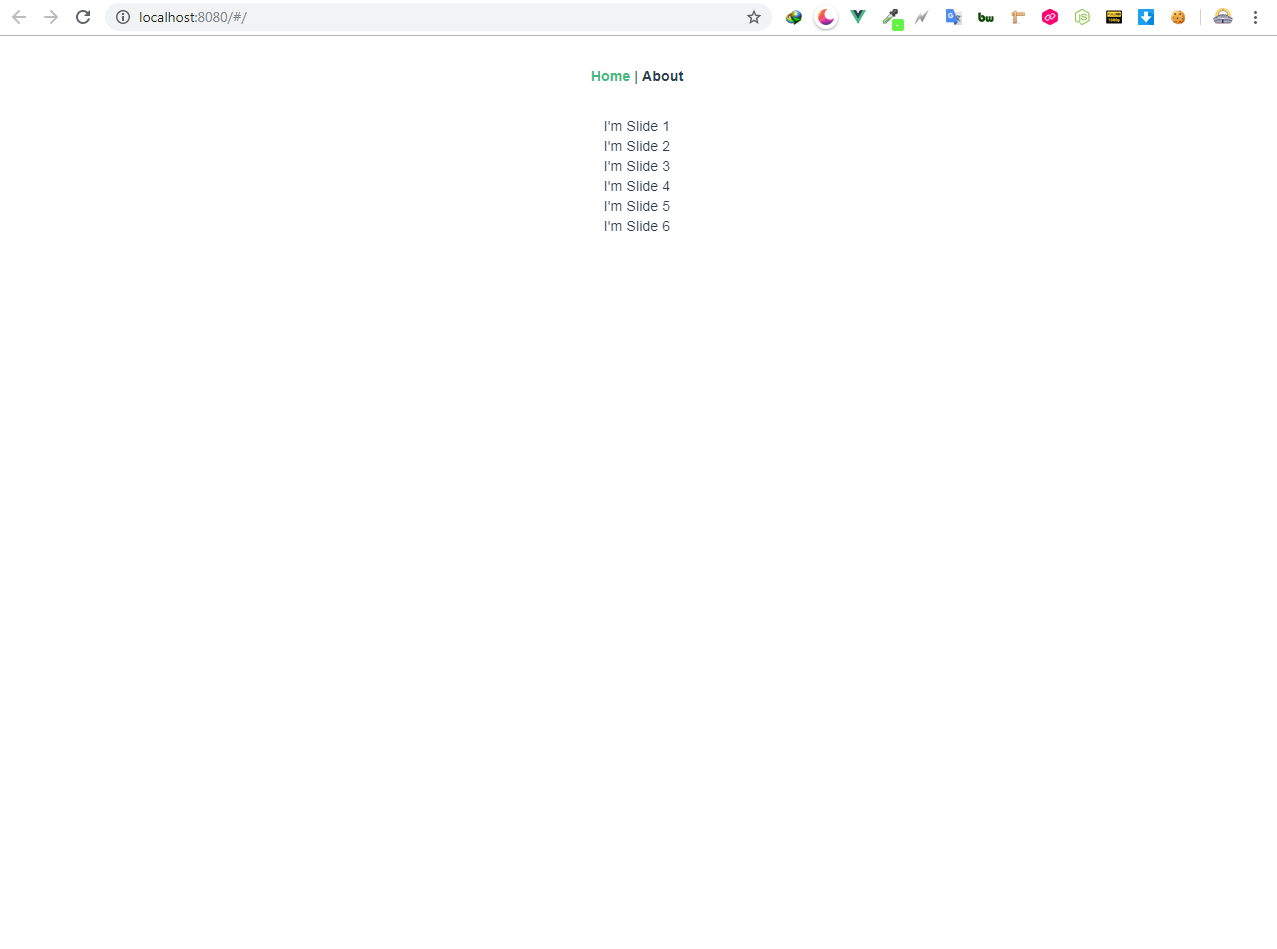Open the Vue.js devtools extension
Image resolution: width=1277 pixels, height=949 pixels.
857,17
